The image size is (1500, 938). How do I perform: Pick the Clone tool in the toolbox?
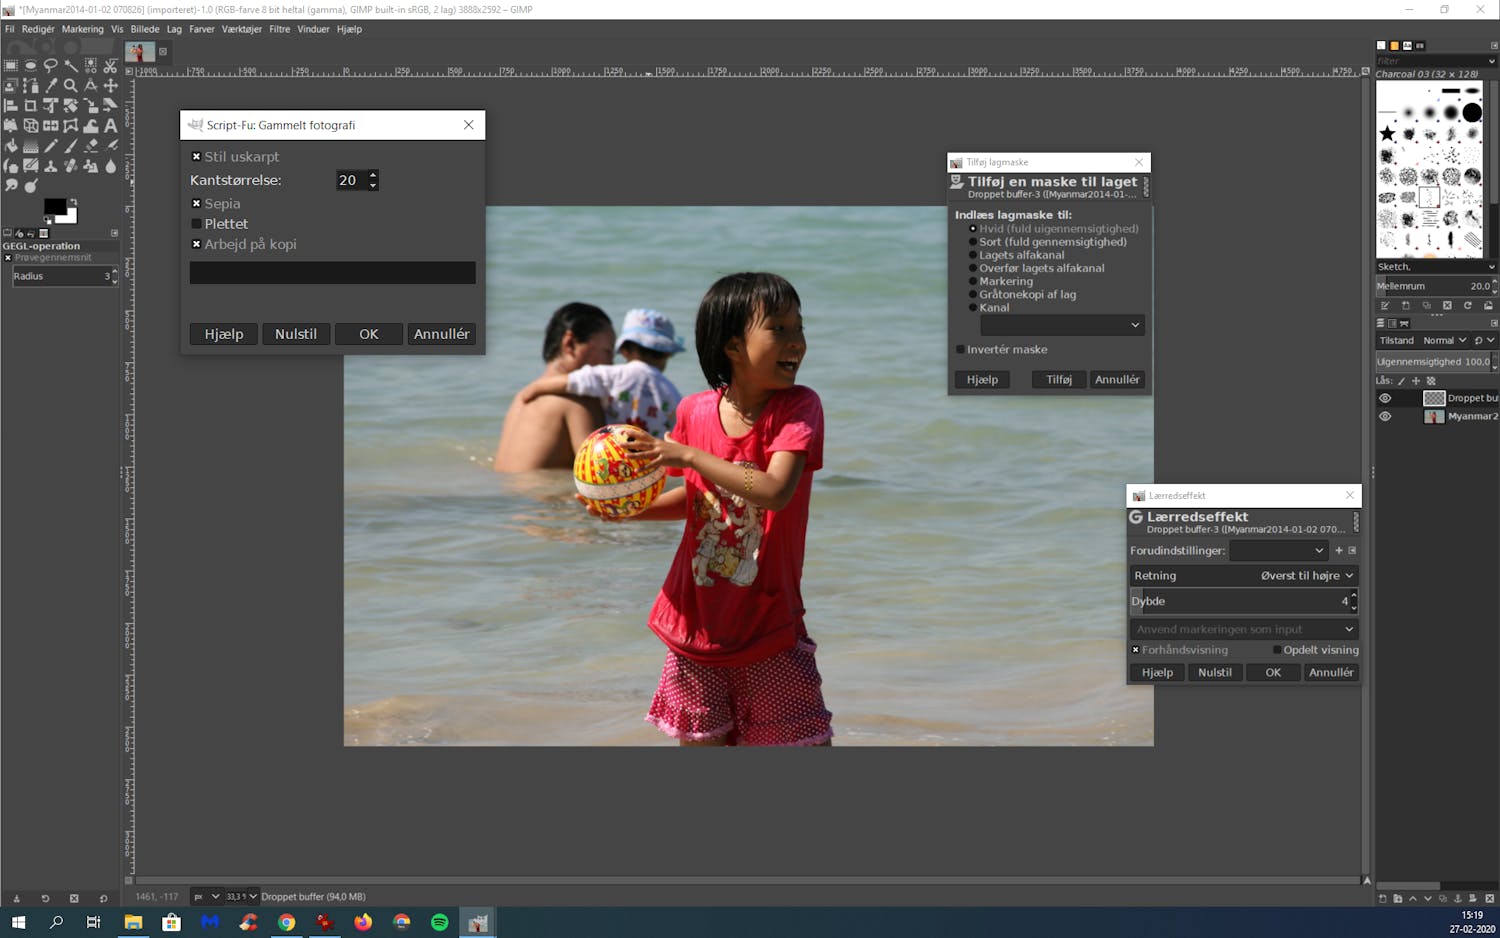tap(50, 164)
